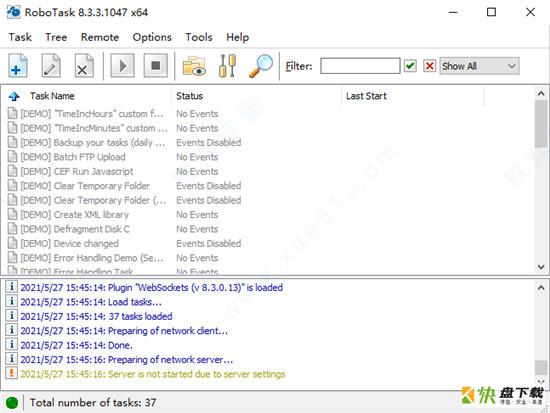Click the log panel scroll-up arrow
The image size is (550, 413).
coord(541,288)
